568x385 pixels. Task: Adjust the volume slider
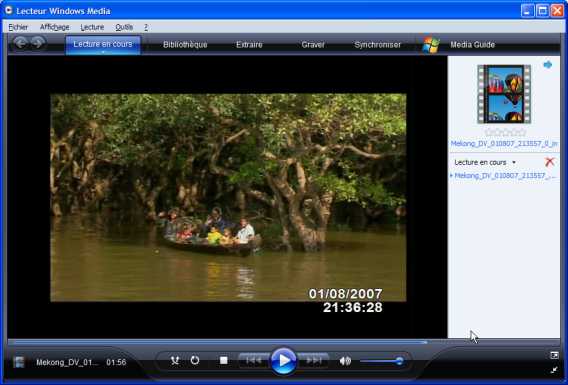[382, 361]
